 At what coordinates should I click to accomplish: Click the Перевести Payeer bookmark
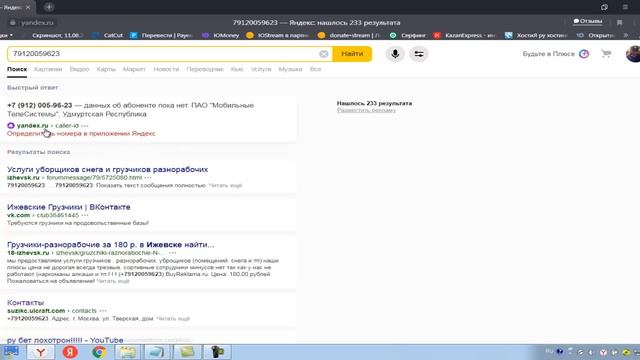pos(162,36)
